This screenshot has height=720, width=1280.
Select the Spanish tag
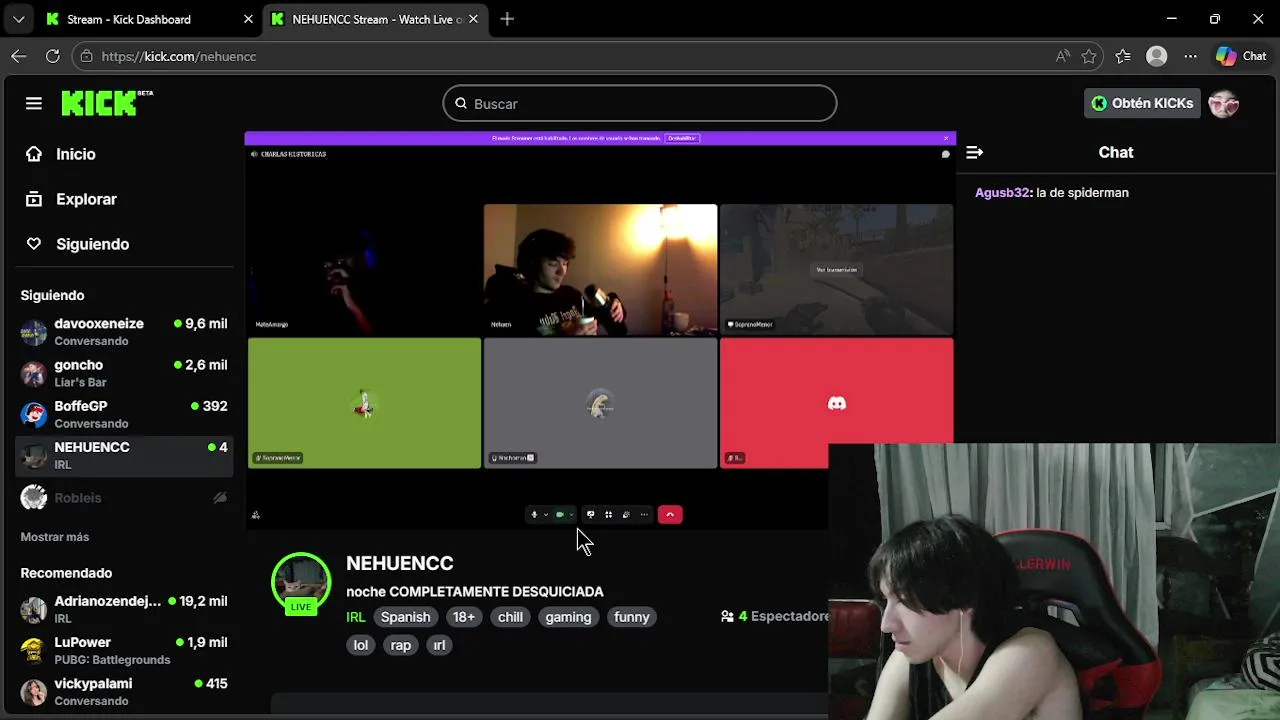[x=405, y=617]
